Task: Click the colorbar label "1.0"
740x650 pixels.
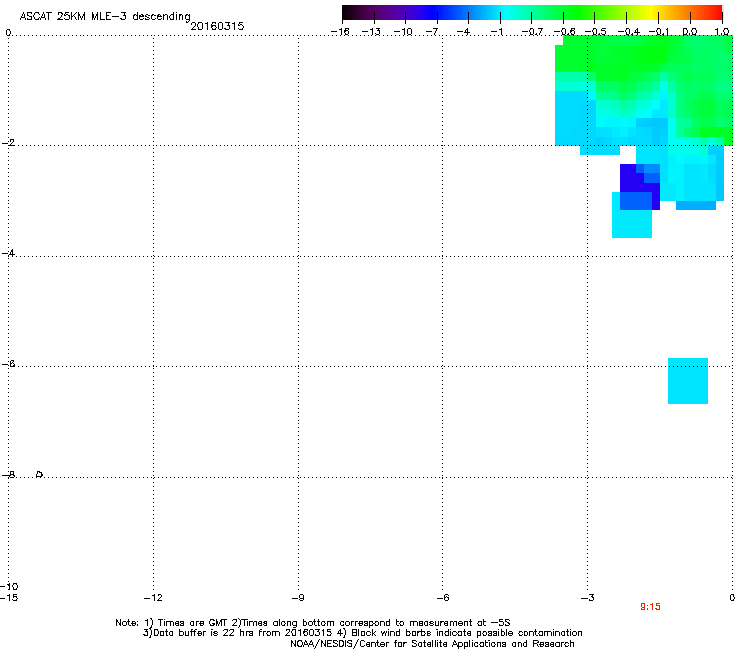Action: click(722, 32)
